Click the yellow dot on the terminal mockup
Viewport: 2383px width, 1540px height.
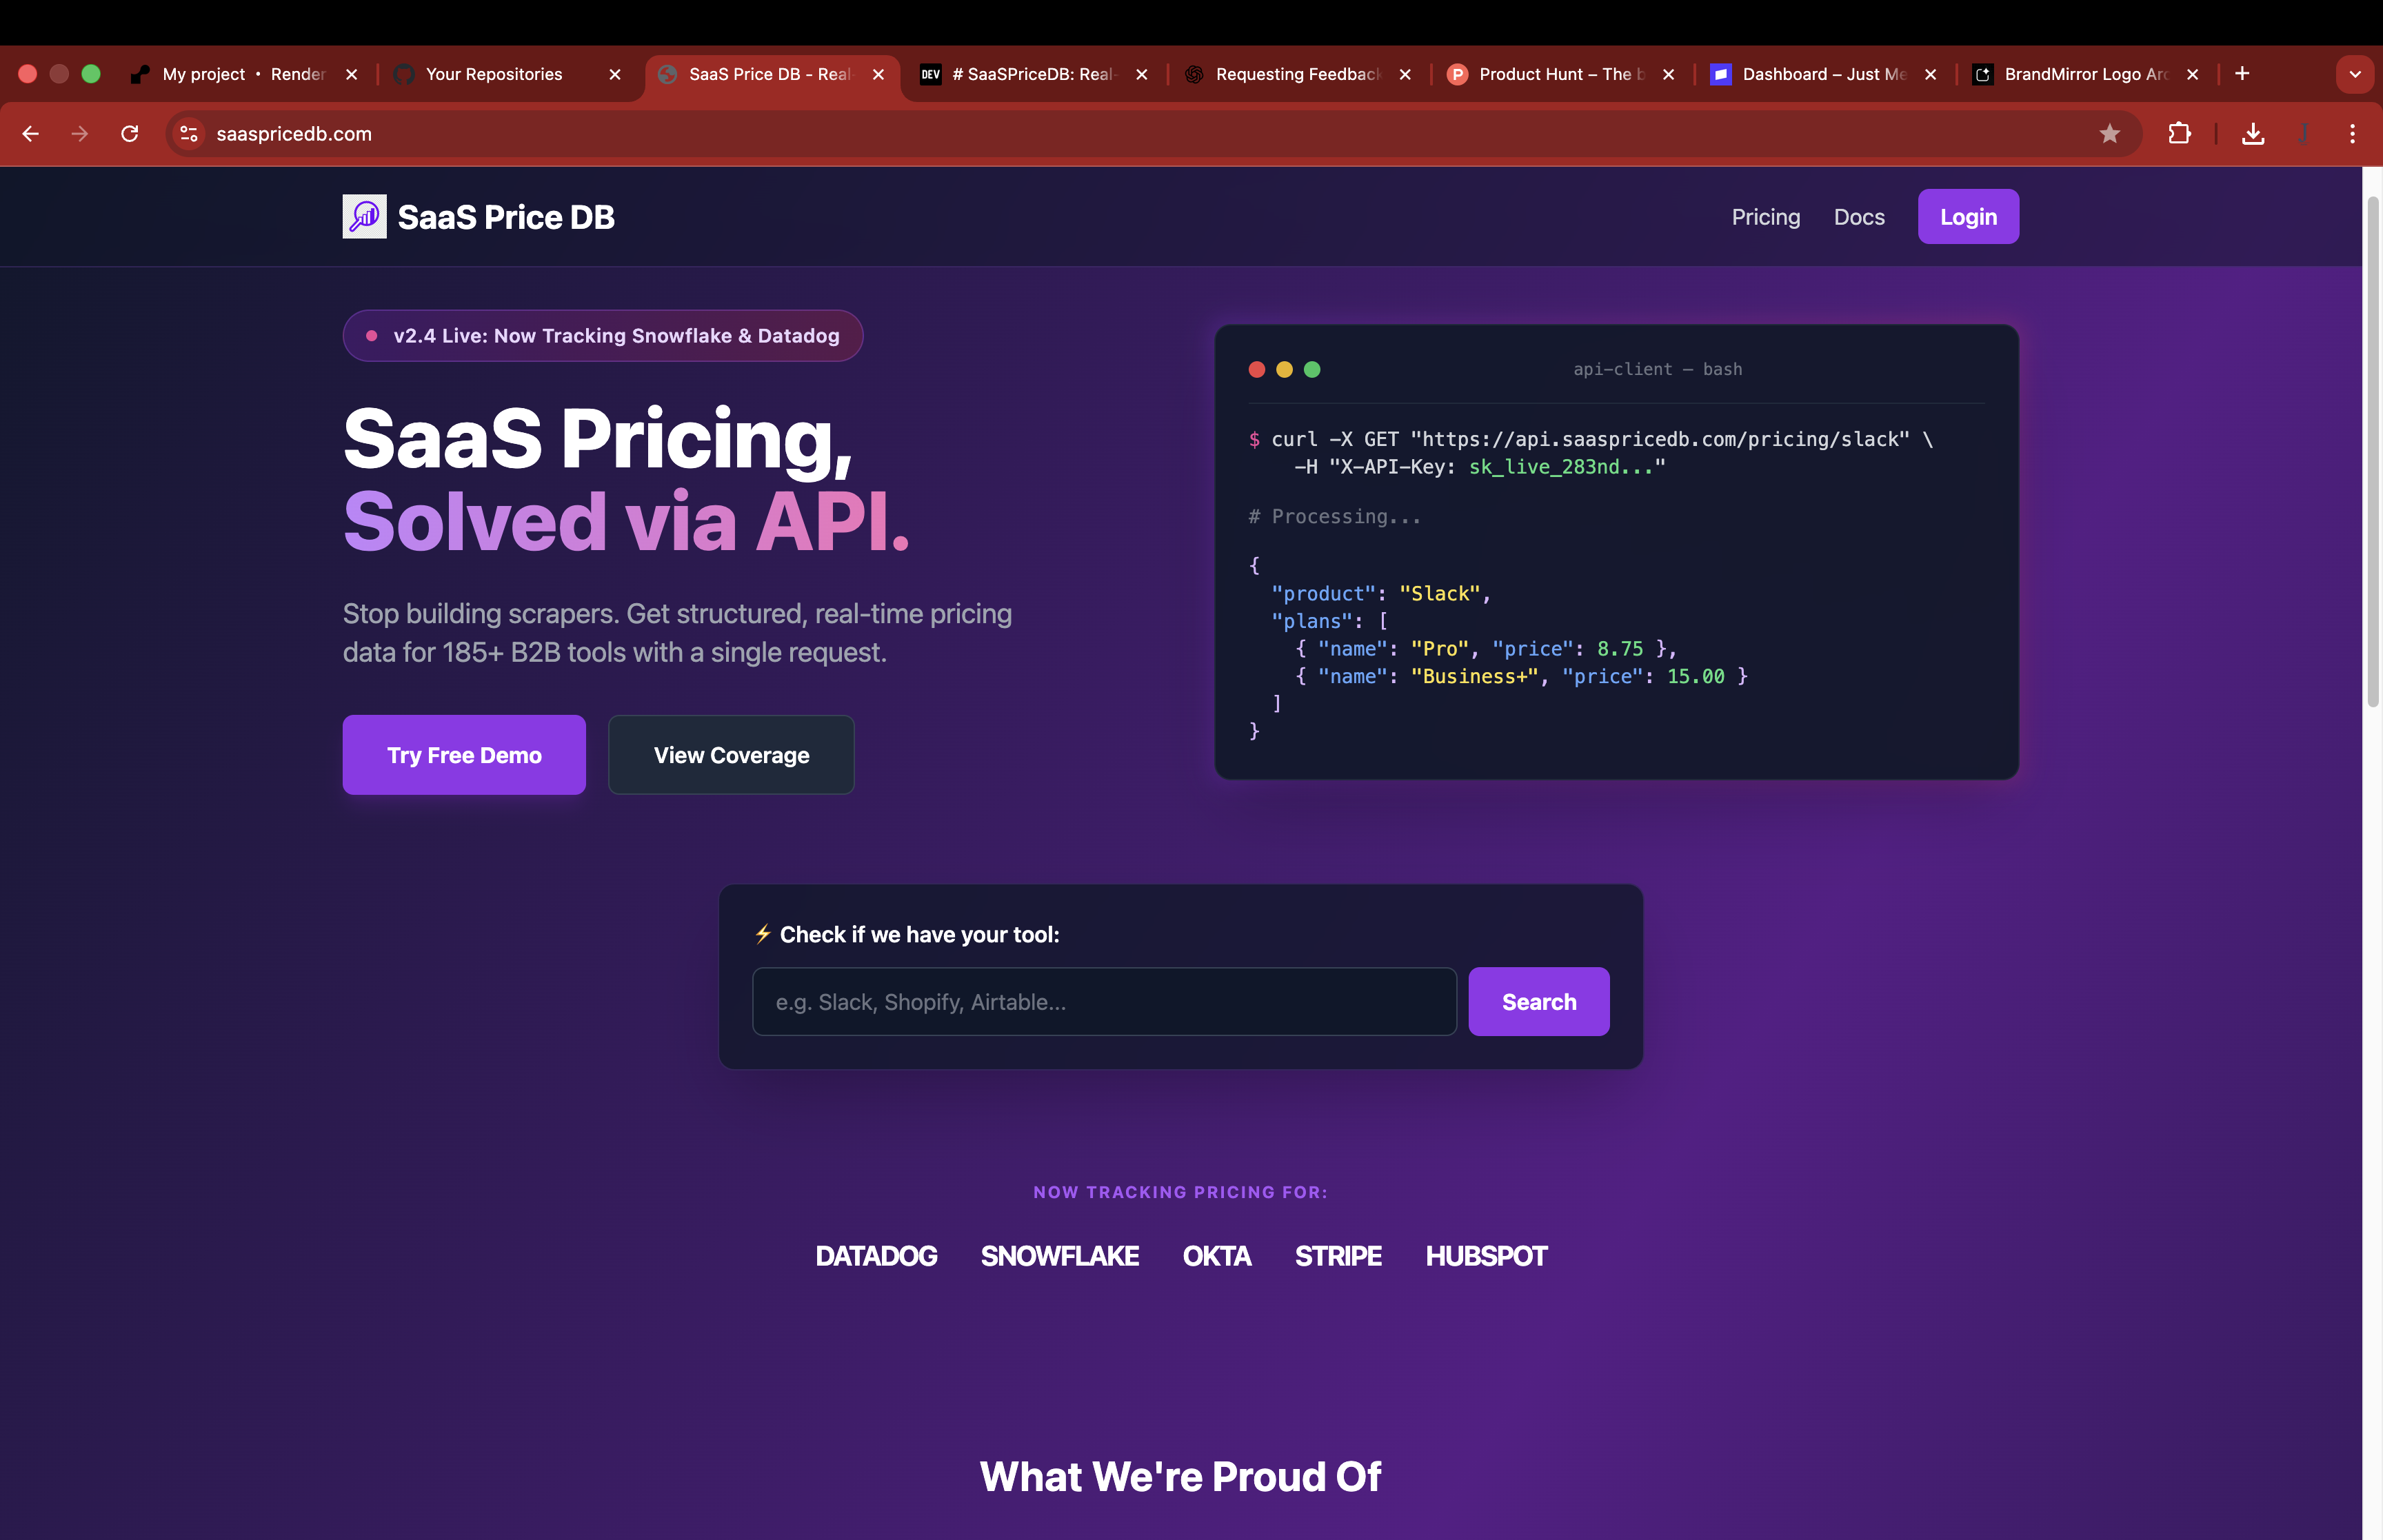(x=1284, y=369)
